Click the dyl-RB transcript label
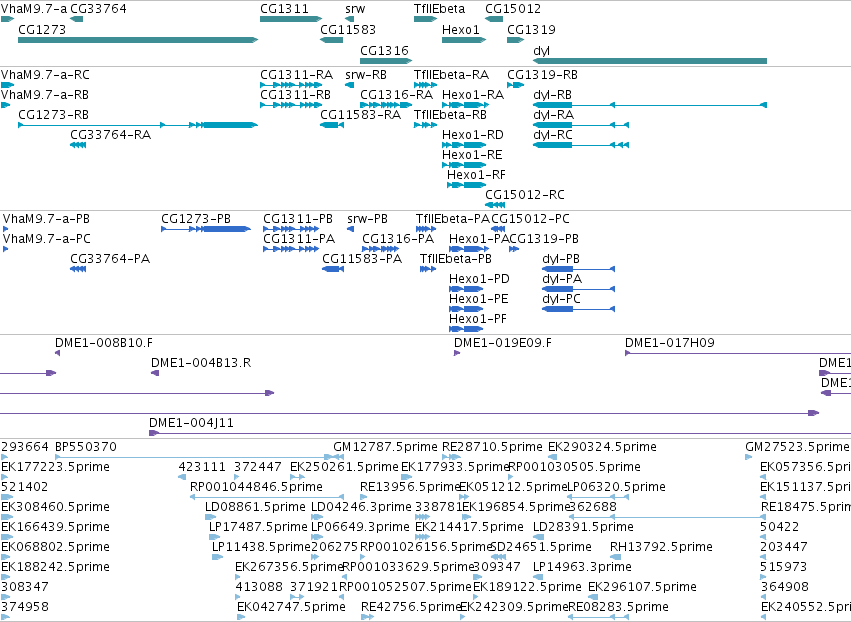The width and height of the screenshot is (851, 622). coord(552,95)
